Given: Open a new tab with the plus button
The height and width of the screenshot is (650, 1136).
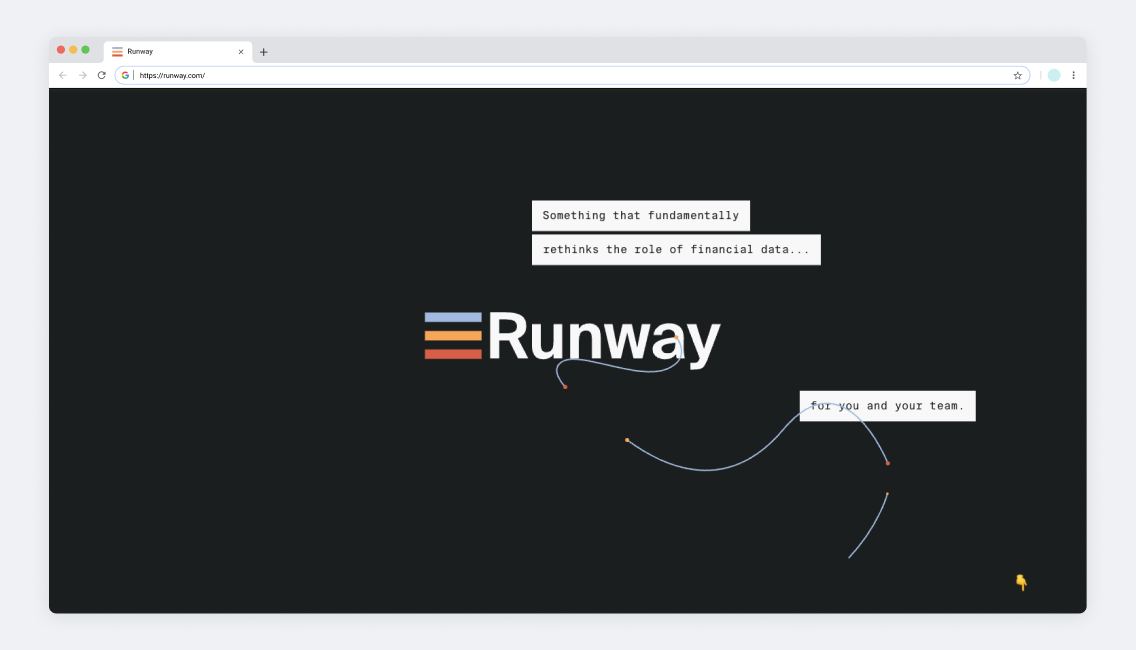Looking at the screenshot, I should coord(264,52).
